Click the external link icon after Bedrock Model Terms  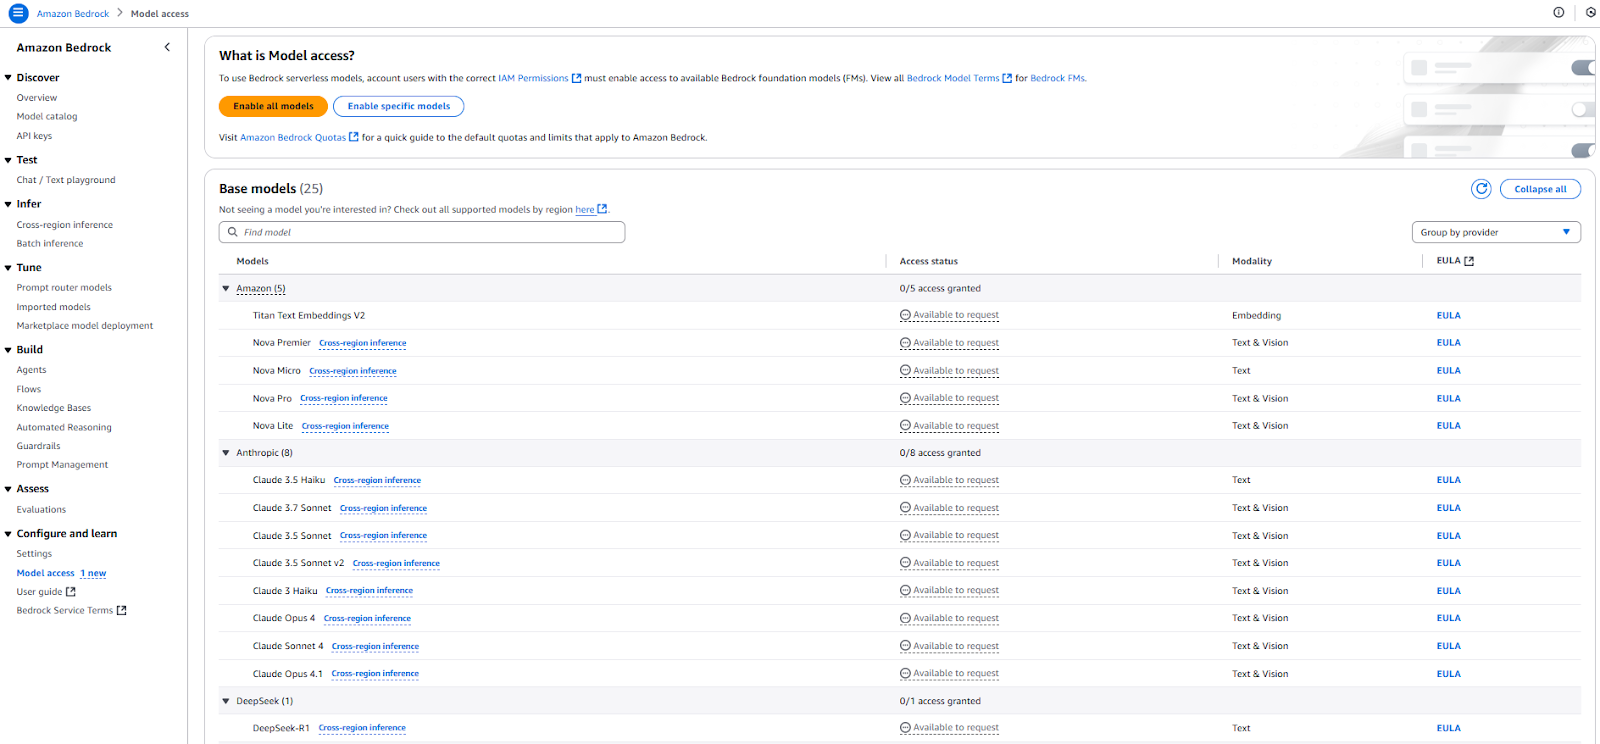[1007, 78]
